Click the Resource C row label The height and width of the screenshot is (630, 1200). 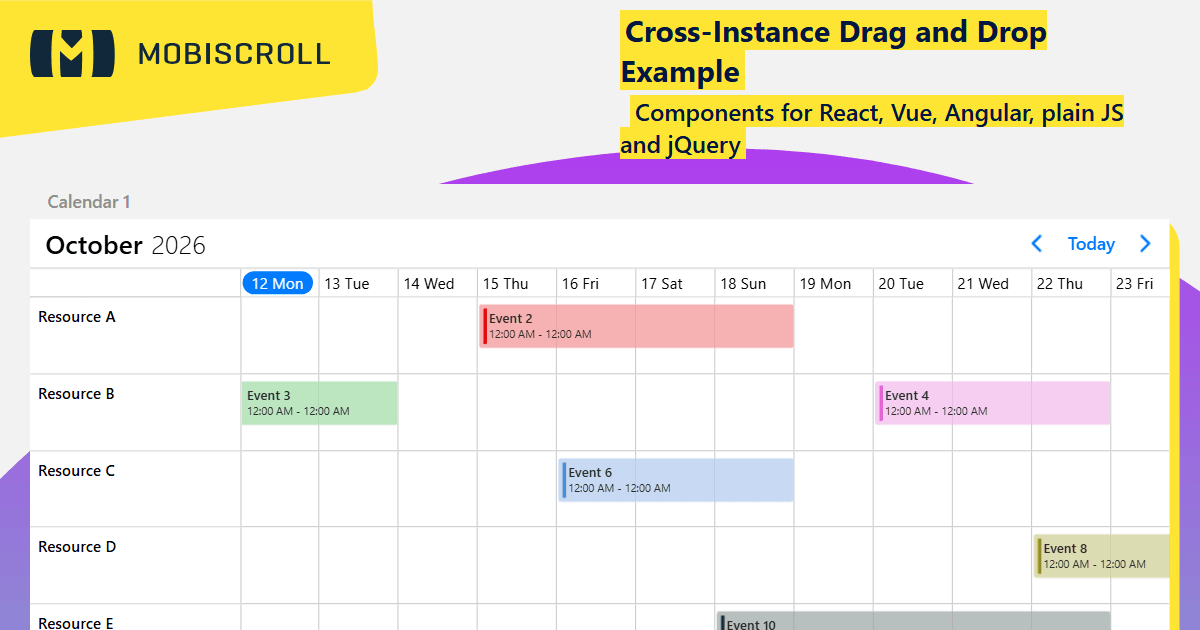[76, 471]
